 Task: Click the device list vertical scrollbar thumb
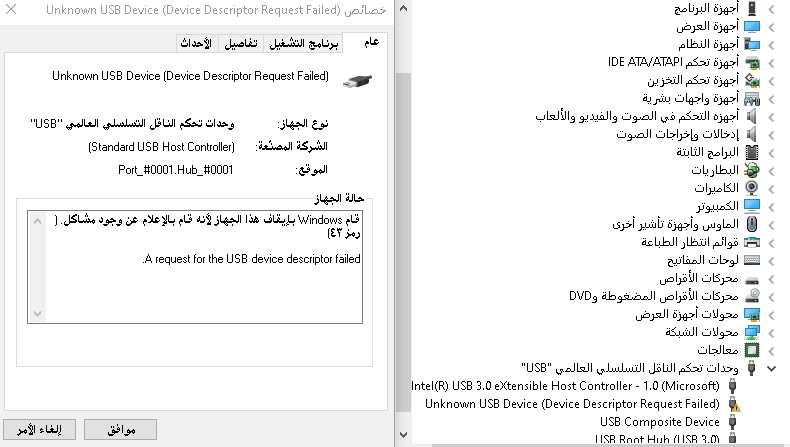point(403,243)
